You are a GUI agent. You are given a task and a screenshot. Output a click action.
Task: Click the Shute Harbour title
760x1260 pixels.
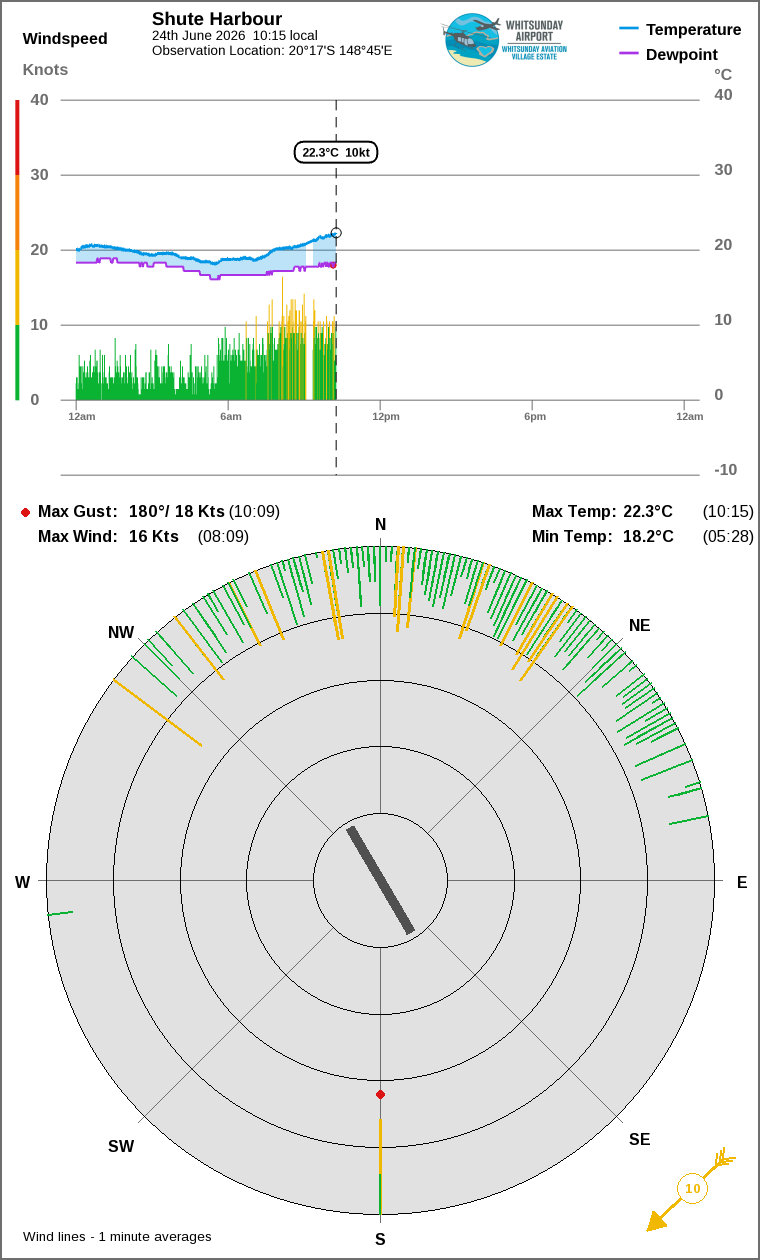(x=217, y=19)
